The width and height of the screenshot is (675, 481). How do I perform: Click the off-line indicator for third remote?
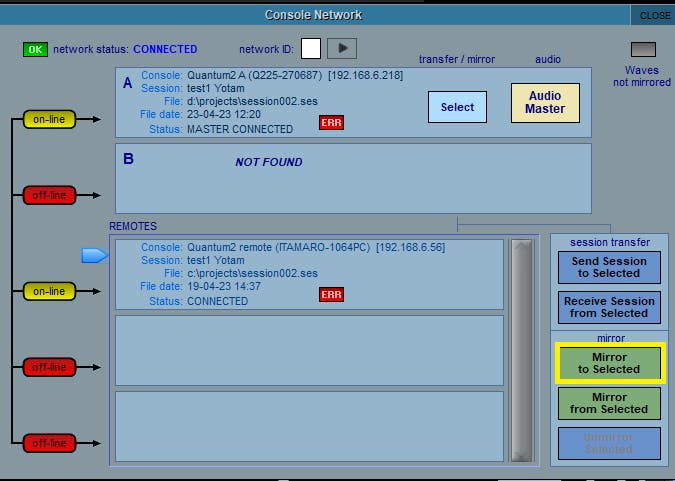[49, 441]
